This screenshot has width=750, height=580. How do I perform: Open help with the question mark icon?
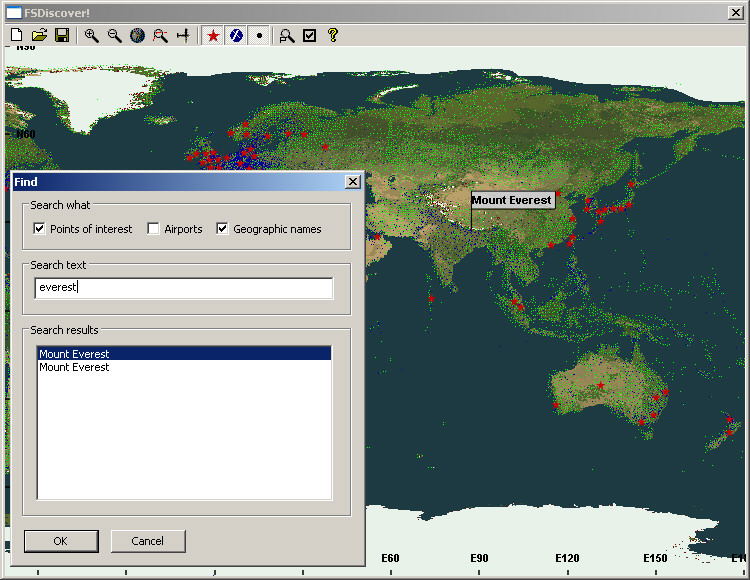coord(333,35)
